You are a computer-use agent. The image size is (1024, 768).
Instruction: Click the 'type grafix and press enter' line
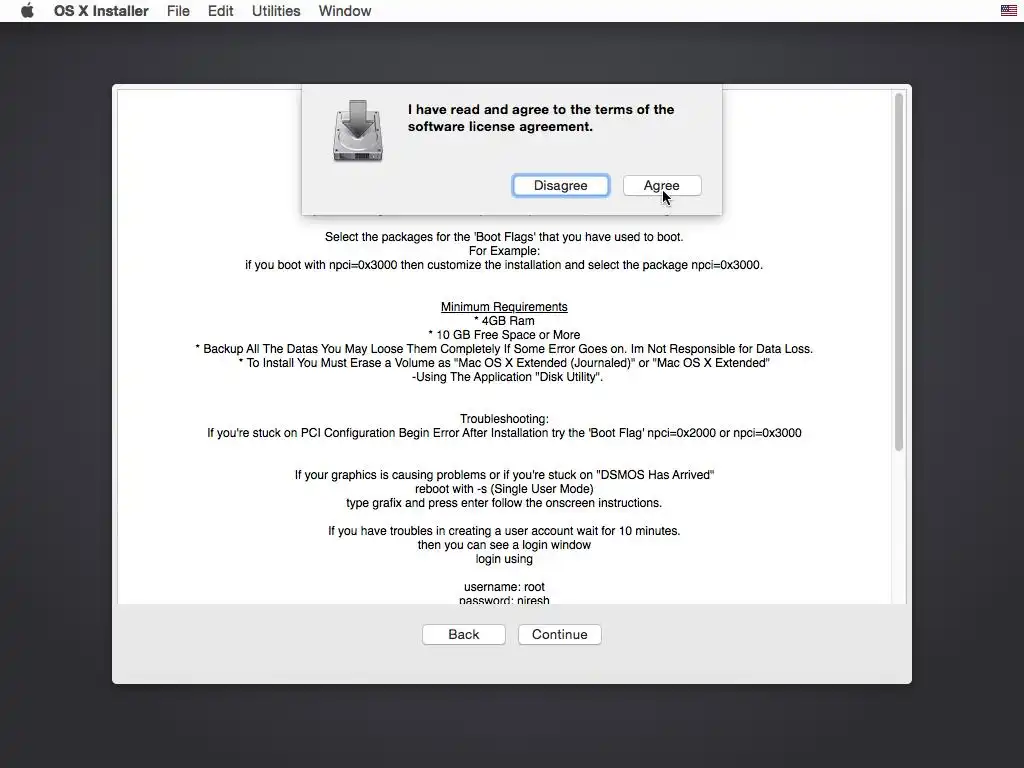pyautogui.click(x=504, y=503)
